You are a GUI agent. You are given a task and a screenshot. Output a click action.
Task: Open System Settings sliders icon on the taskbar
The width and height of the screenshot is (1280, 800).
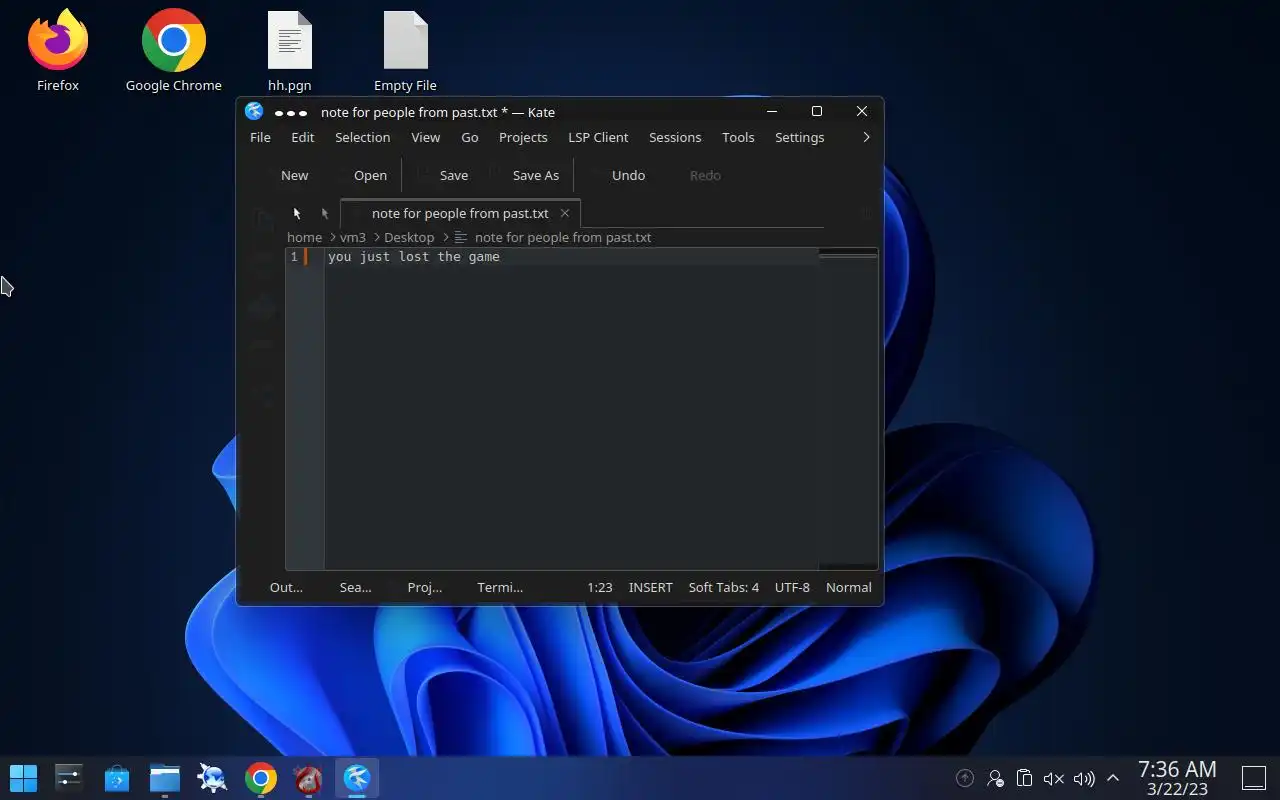click(69, 778)
